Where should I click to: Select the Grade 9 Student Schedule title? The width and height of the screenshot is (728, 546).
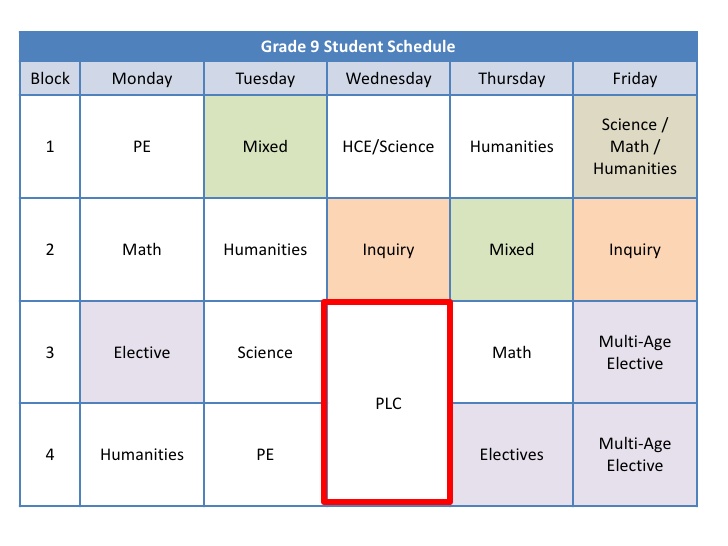pos(358,47)
